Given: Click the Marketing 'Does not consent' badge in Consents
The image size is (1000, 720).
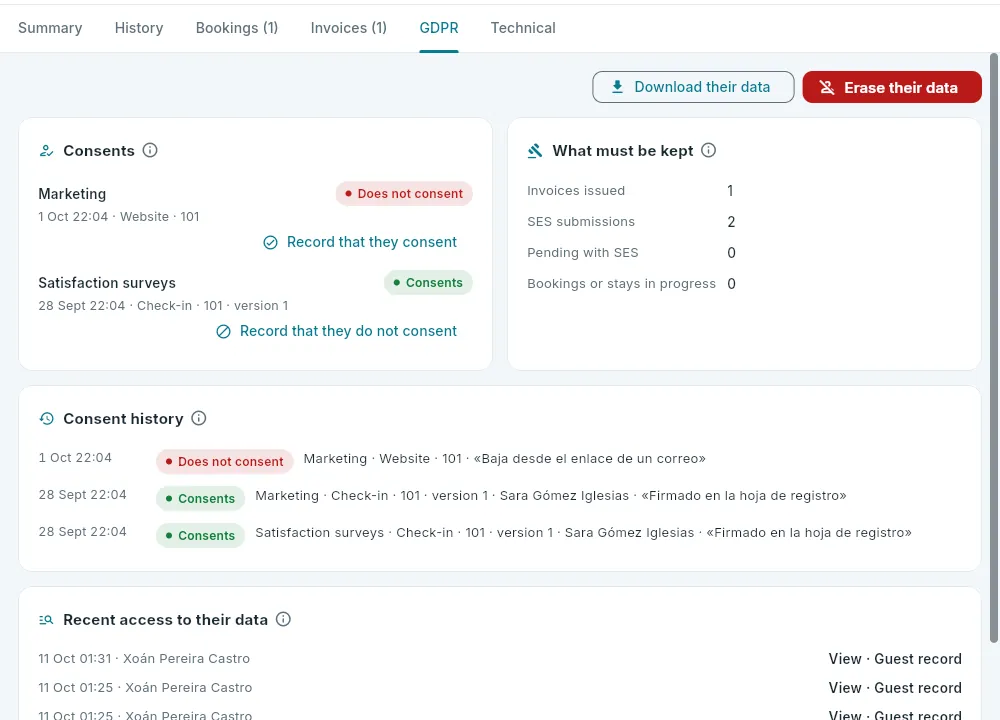Looking at the screenshot, I should pos(404,194).
